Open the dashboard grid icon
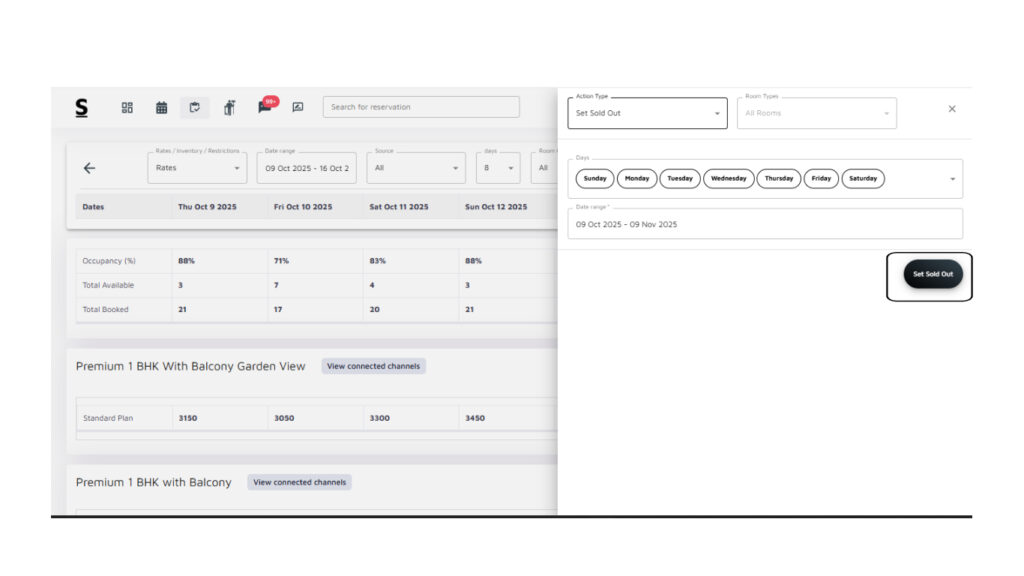Image resolution: width=1024 pixels, height=576 pixels. point(127,108)
